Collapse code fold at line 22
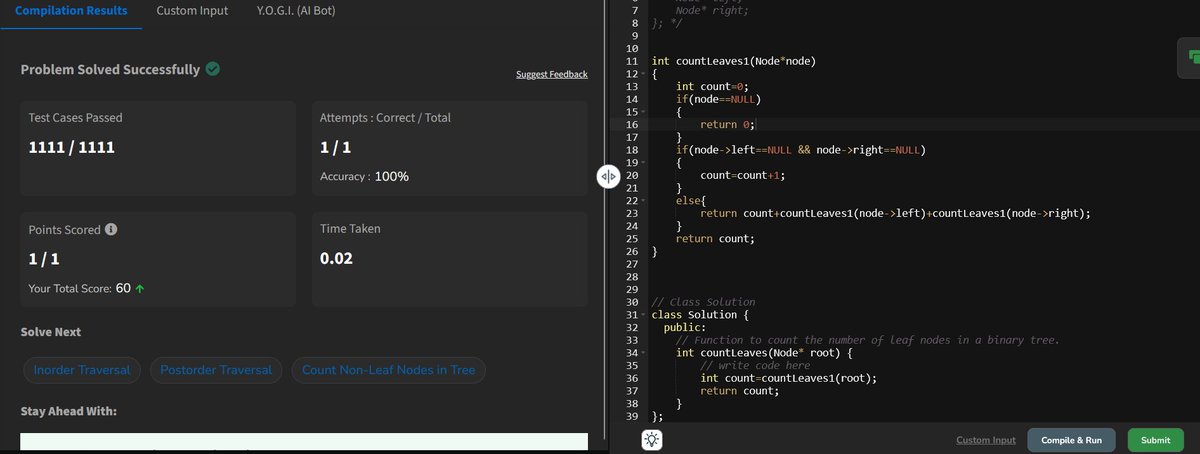1200x454 pixels. click(643, 201)
